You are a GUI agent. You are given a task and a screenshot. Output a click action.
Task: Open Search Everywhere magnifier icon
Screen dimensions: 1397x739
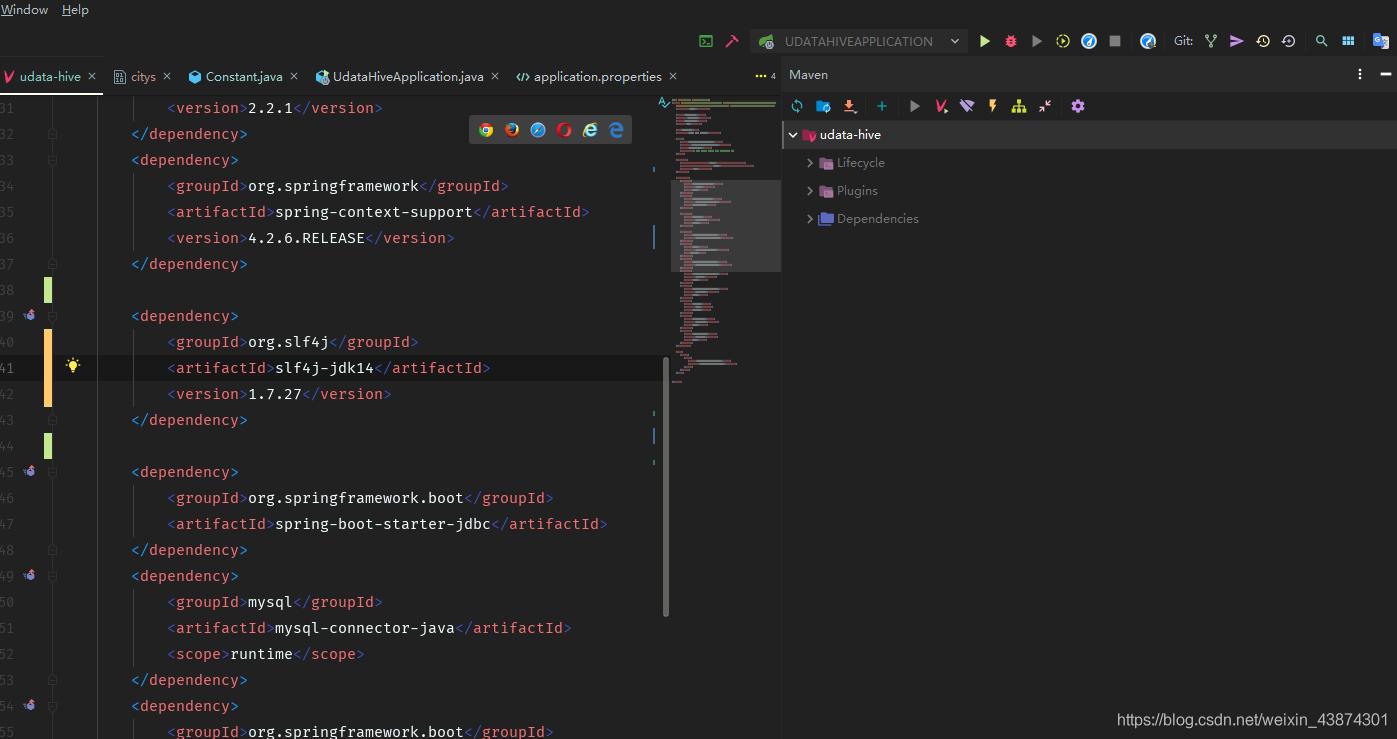[1322, 41]
